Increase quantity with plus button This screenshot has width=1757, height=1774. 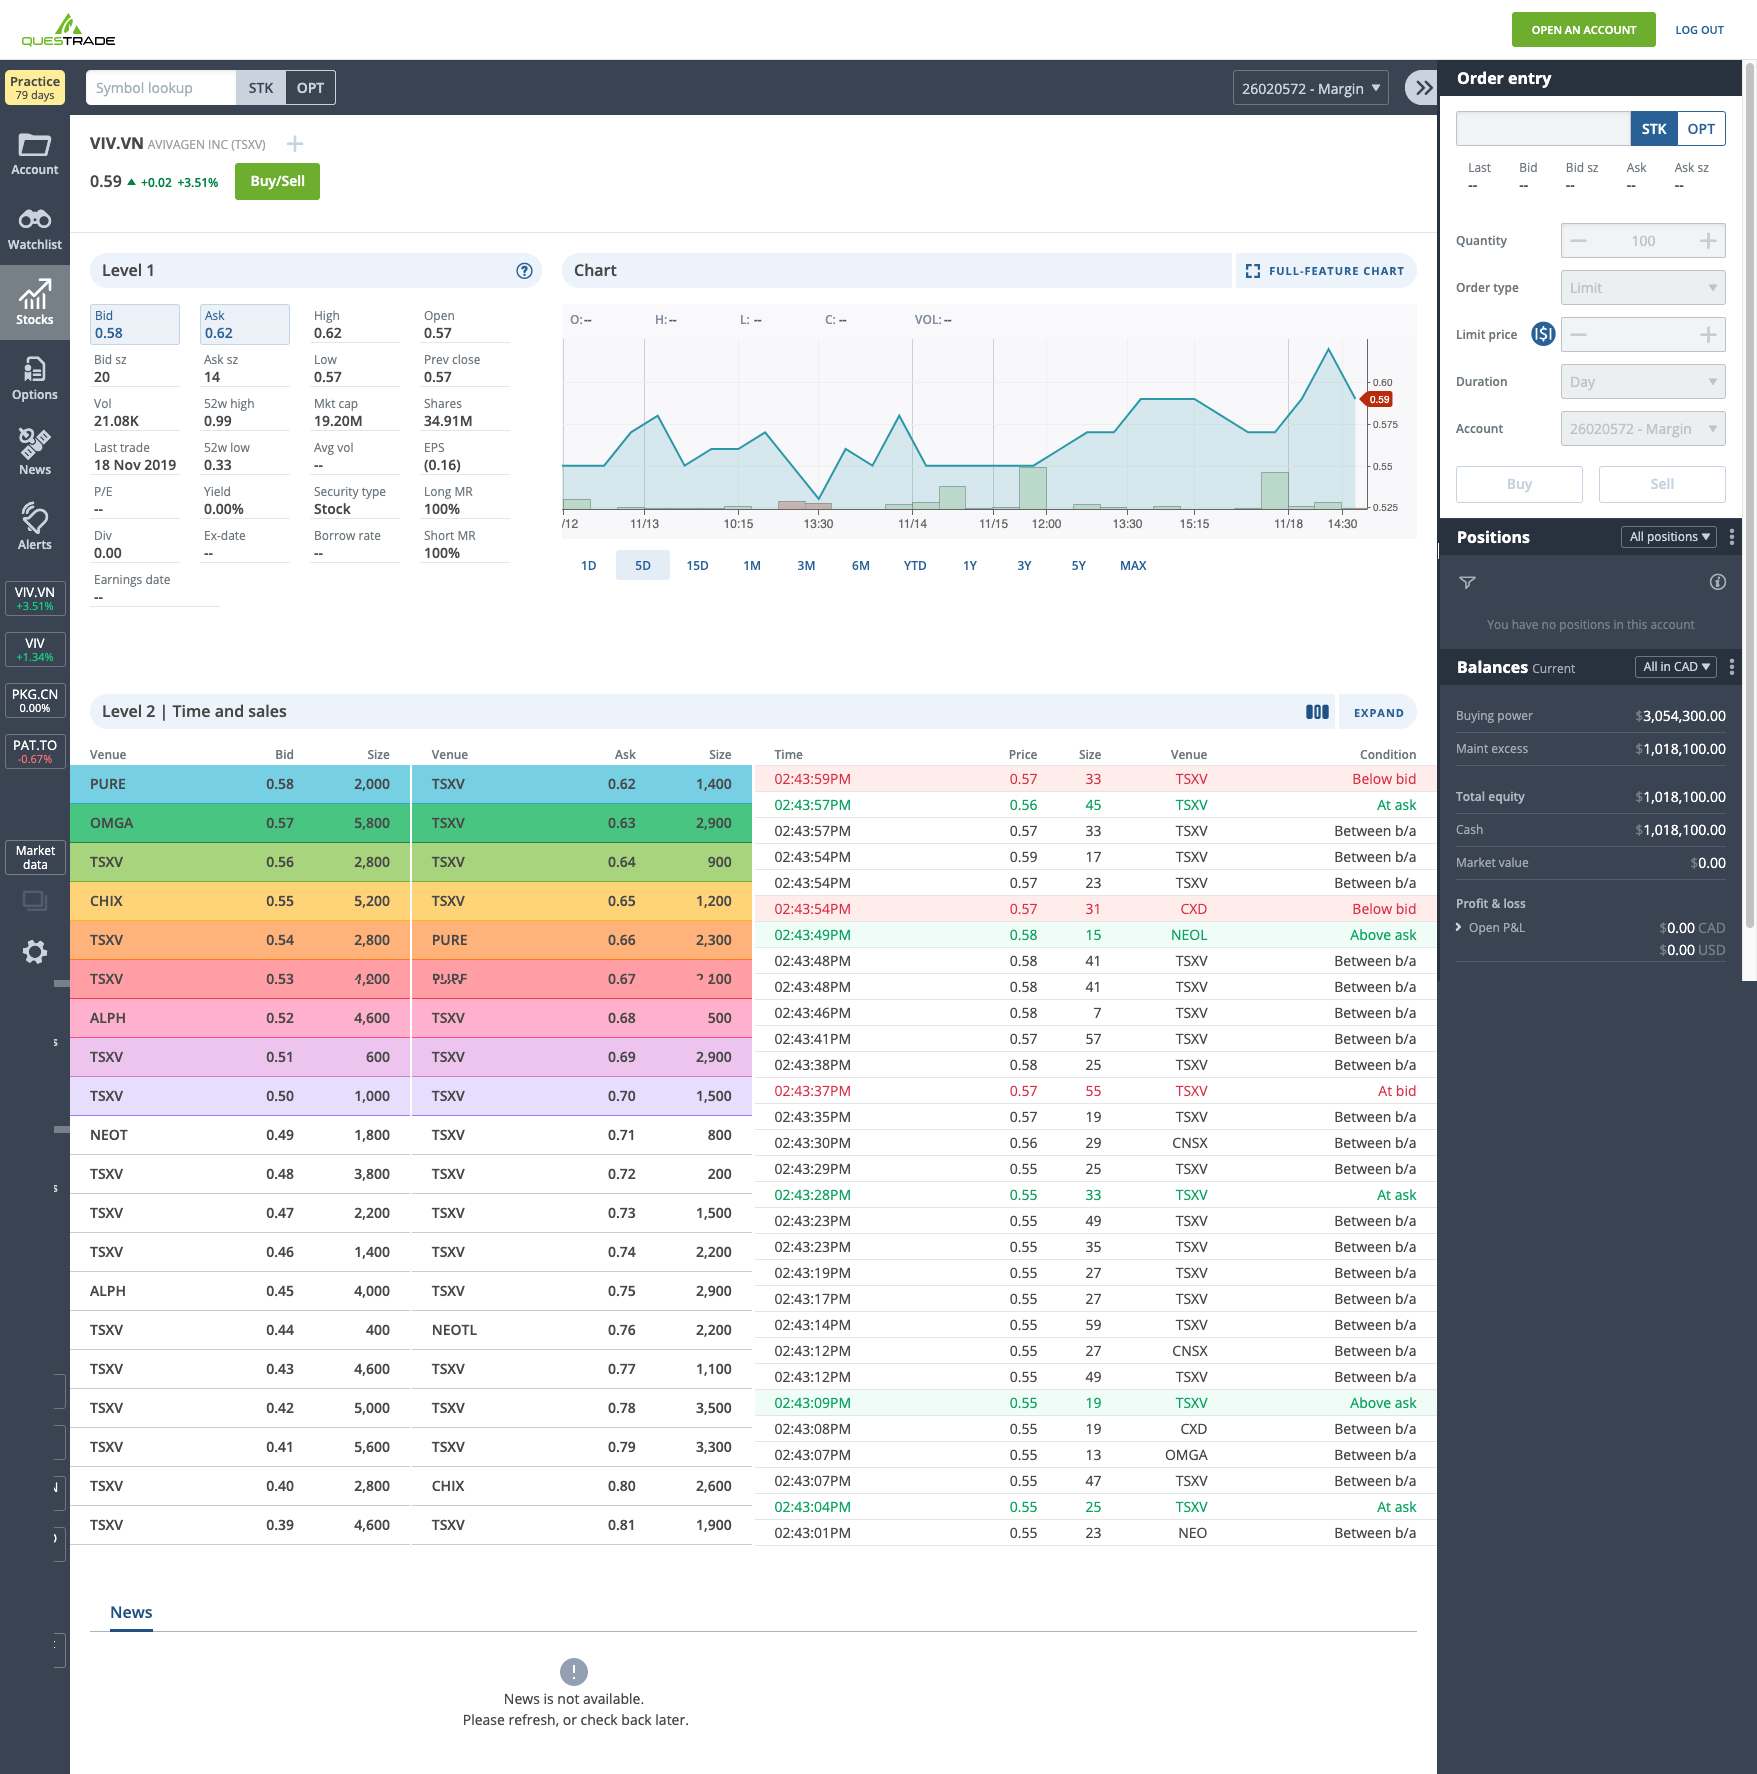click(1708, 241)
